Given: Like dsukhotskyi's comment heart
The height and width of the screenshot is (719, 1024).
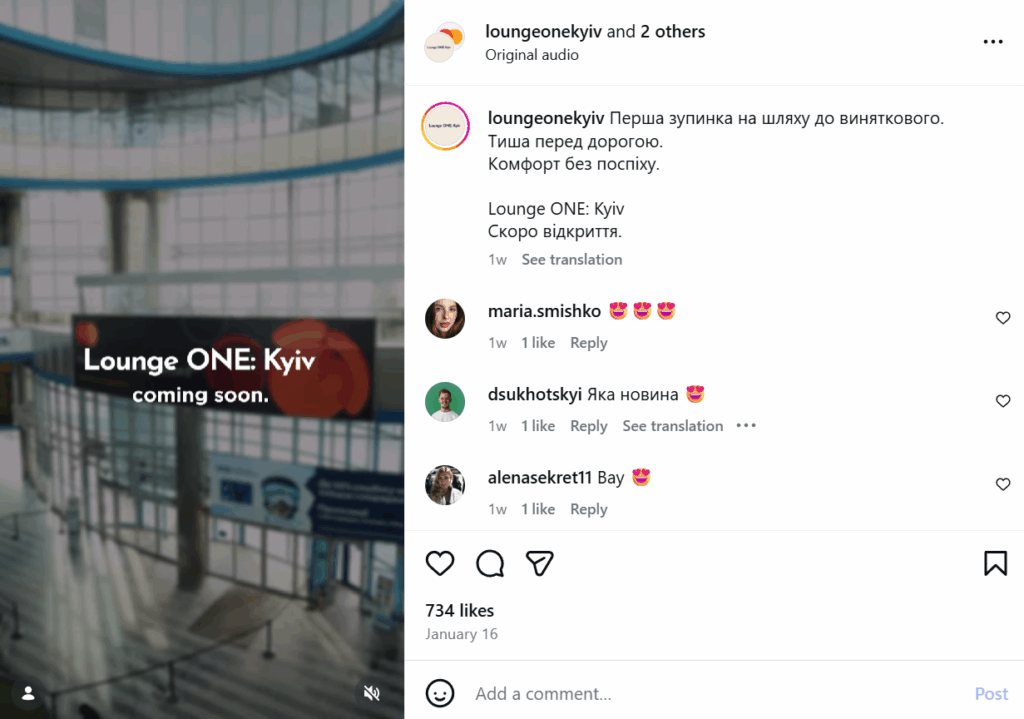Looking at the screenshot, I should pos(1003,401).
